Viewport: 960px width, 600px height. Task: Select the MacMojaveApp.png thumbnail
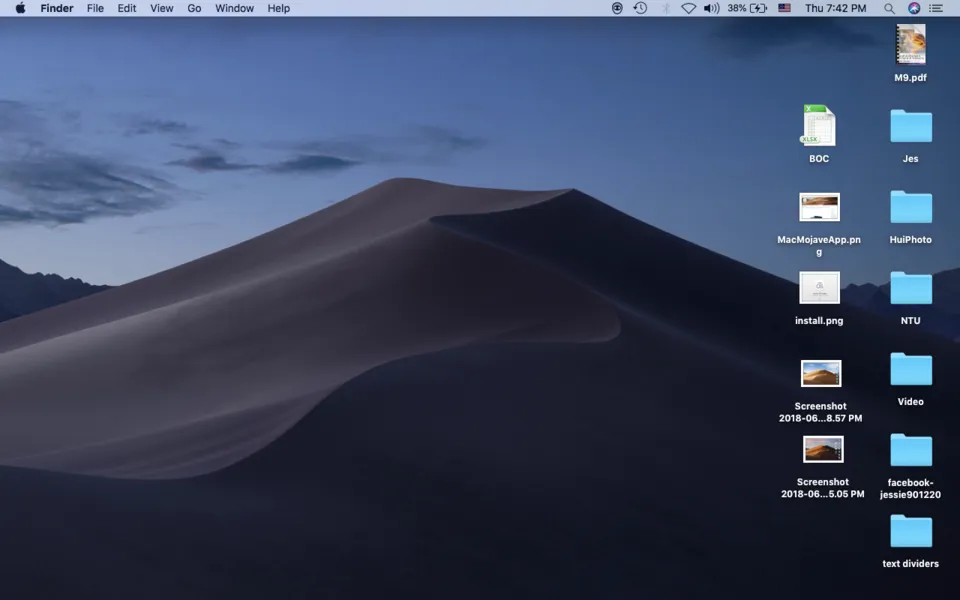pos(819,207)
